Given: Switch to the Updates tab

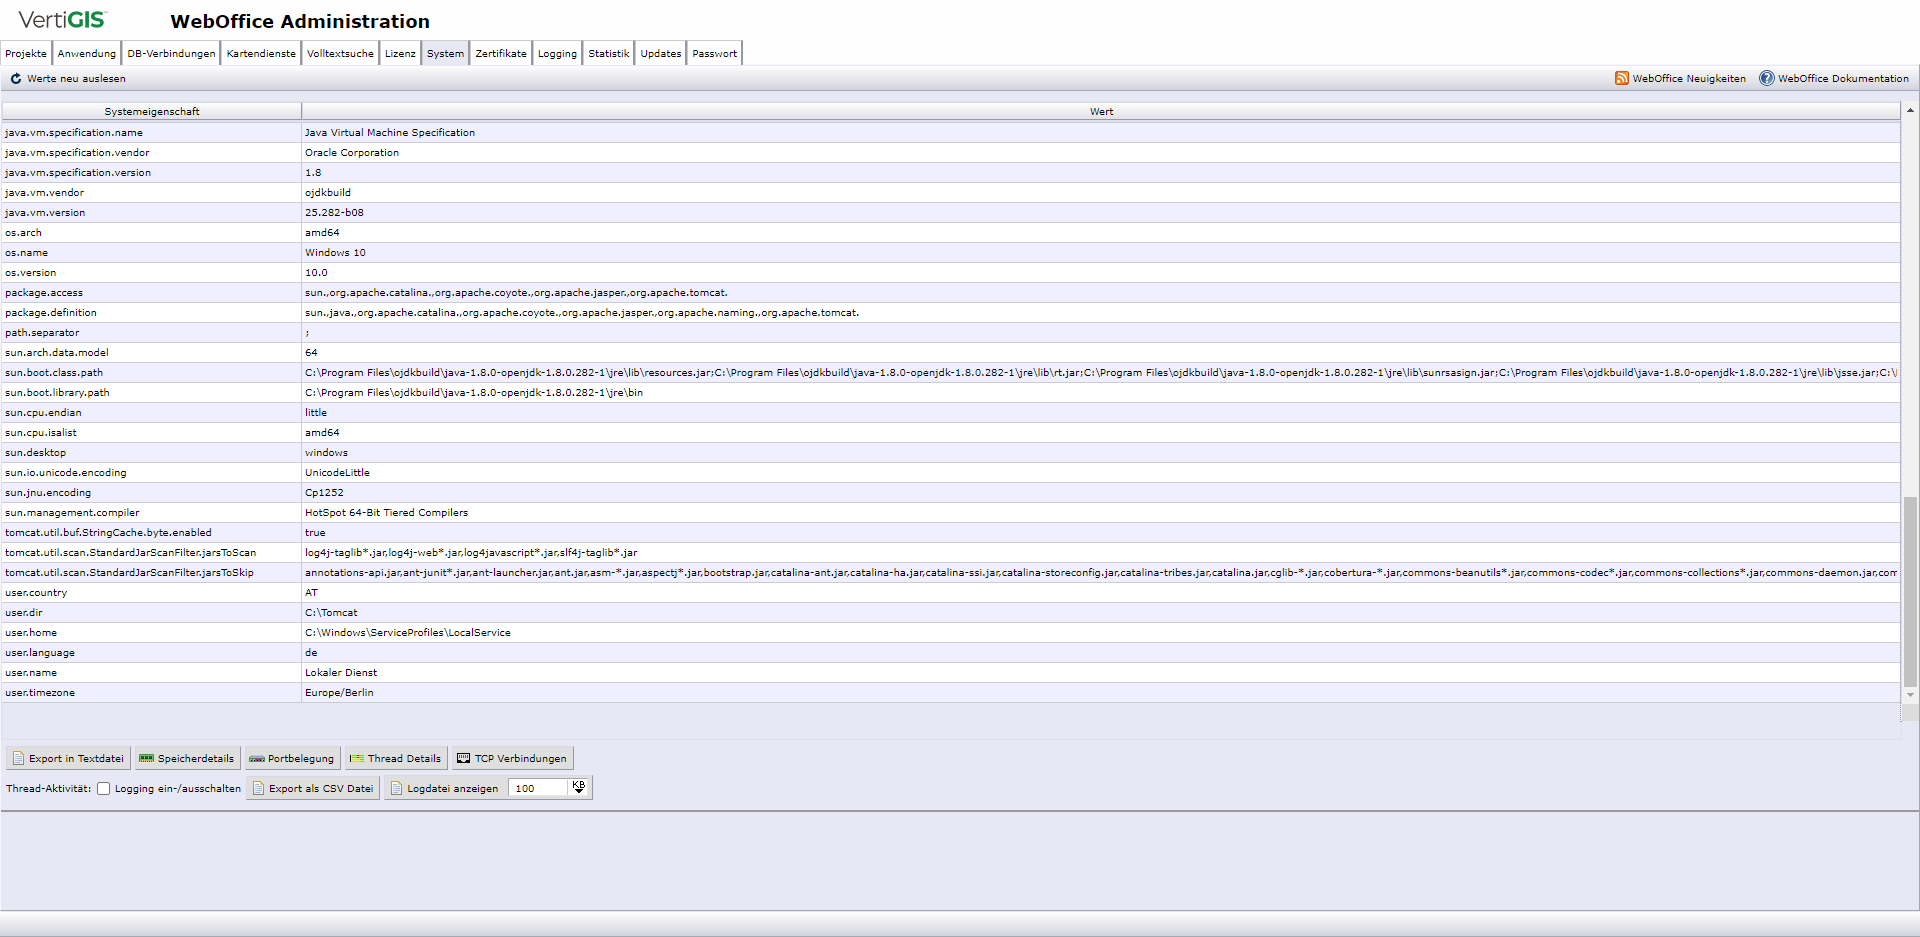Looking at the screenshot, I should 660,53.
